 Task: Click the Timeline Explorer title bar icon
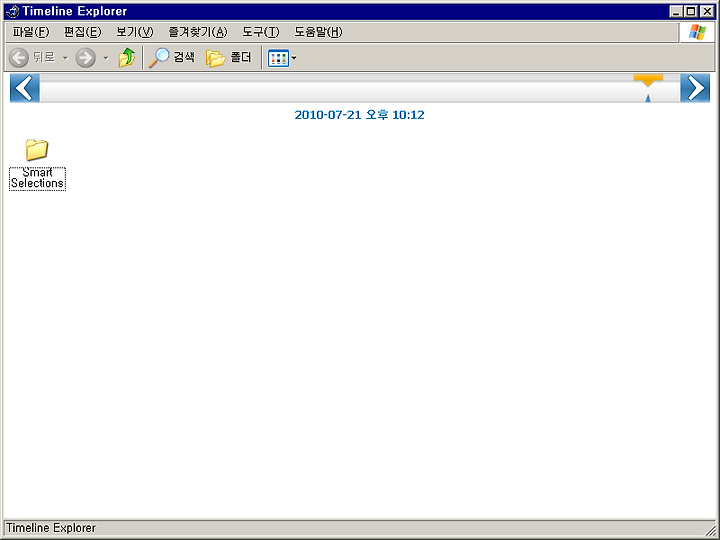[x=12, y=11]
